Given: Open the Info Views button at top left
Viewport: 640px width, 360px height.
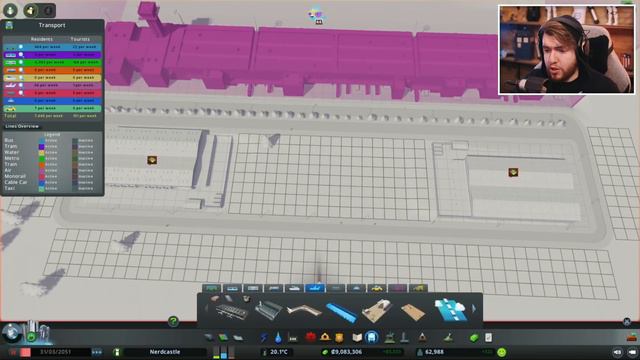Looking at the screenshot, I should (x=10, y=10).
